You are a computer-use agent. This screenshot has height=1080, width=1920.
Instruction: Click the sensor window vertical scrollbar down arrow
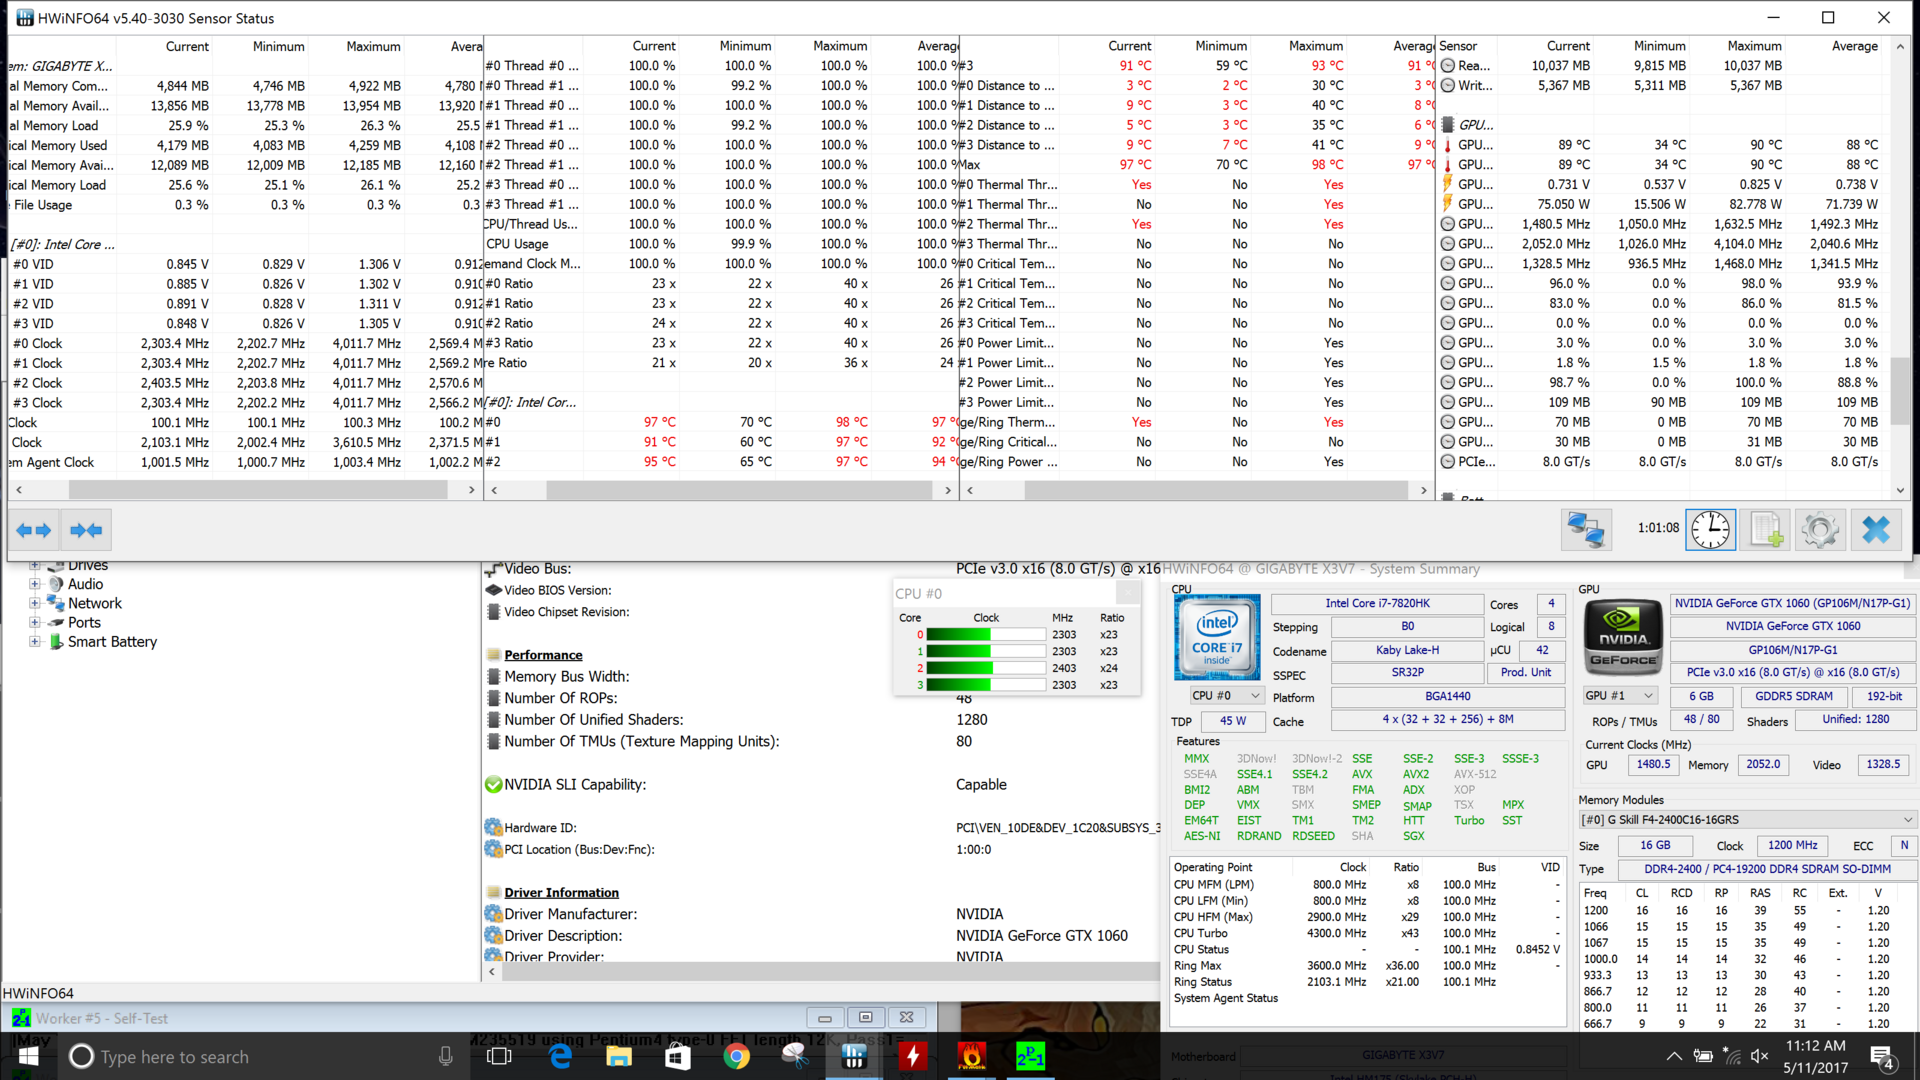(1900, 490)
